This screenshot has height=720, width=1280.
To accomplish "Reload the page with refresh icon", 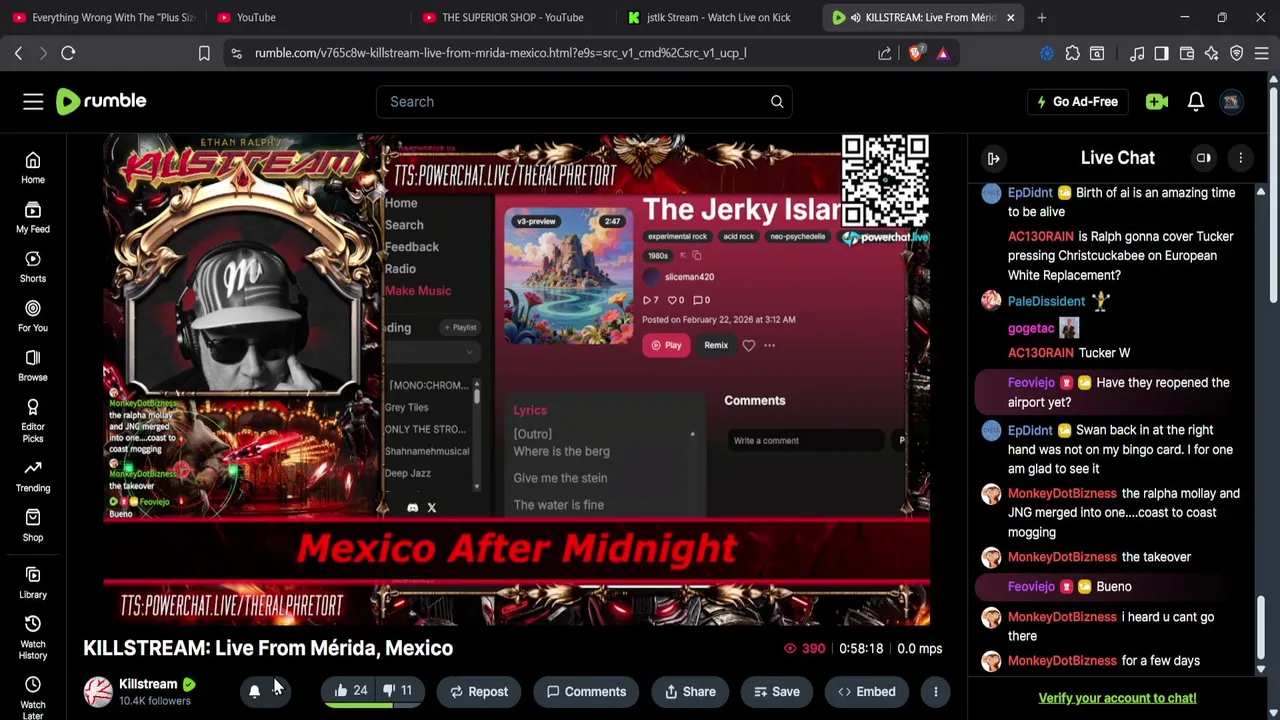I will 68,53.
